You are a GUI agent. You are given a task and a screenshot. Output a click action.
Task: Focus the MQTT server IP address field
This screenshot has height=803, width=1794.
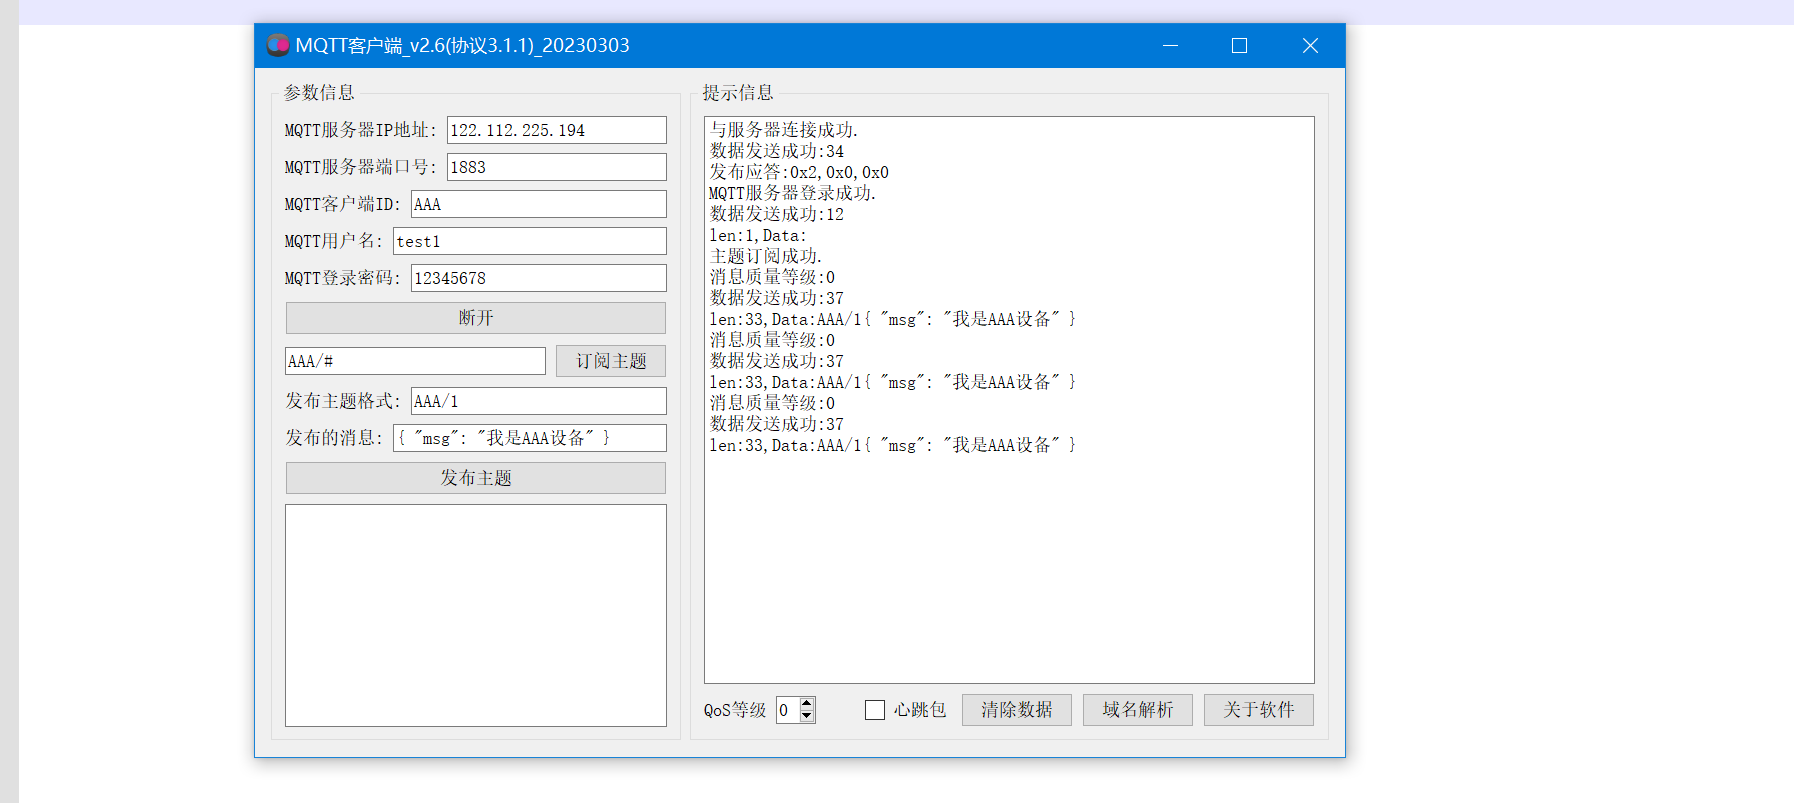click(x=556, y=130)
